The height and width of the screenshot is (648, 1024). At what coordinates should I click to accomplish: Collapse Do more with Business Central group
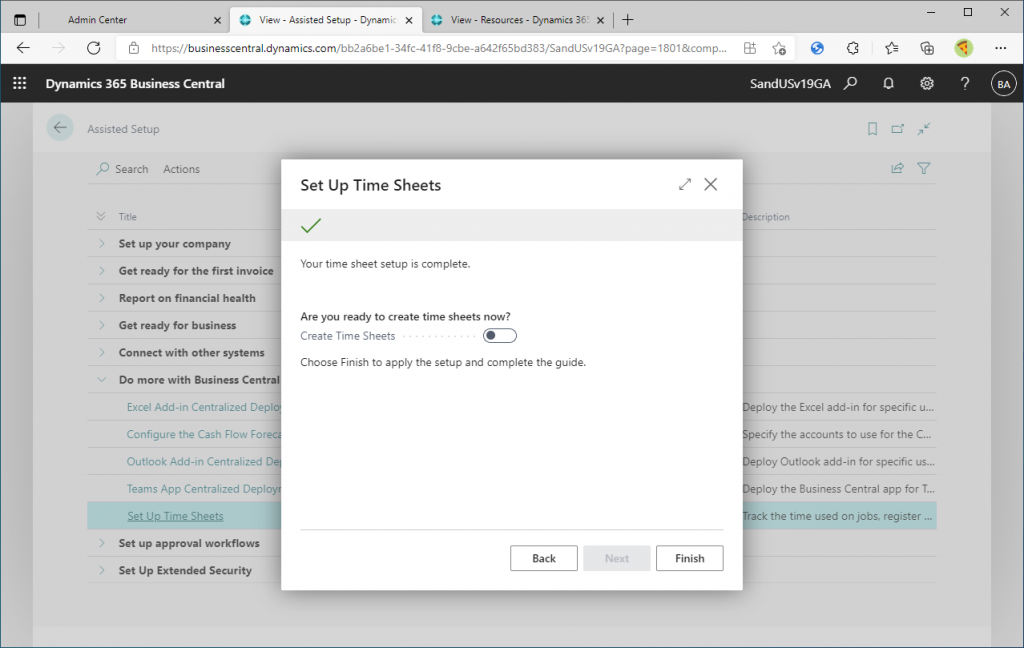click(101, 380)
